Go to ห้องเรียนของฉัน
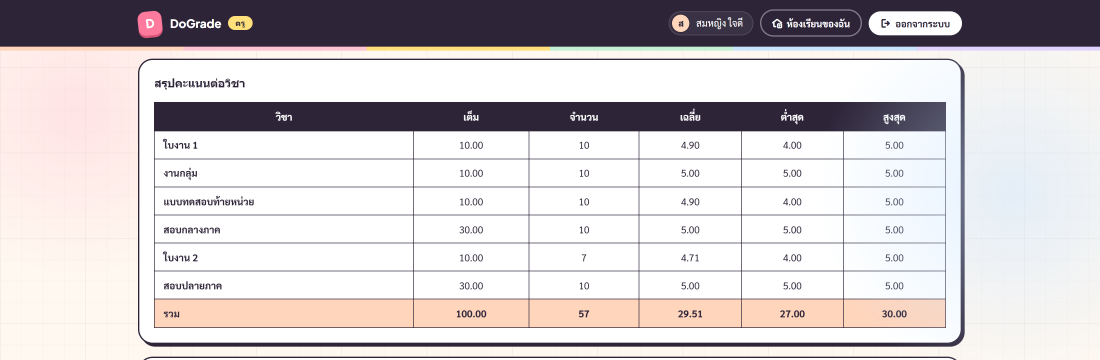1100x360 pixels. pyautogui.click(x=811, y=23)
